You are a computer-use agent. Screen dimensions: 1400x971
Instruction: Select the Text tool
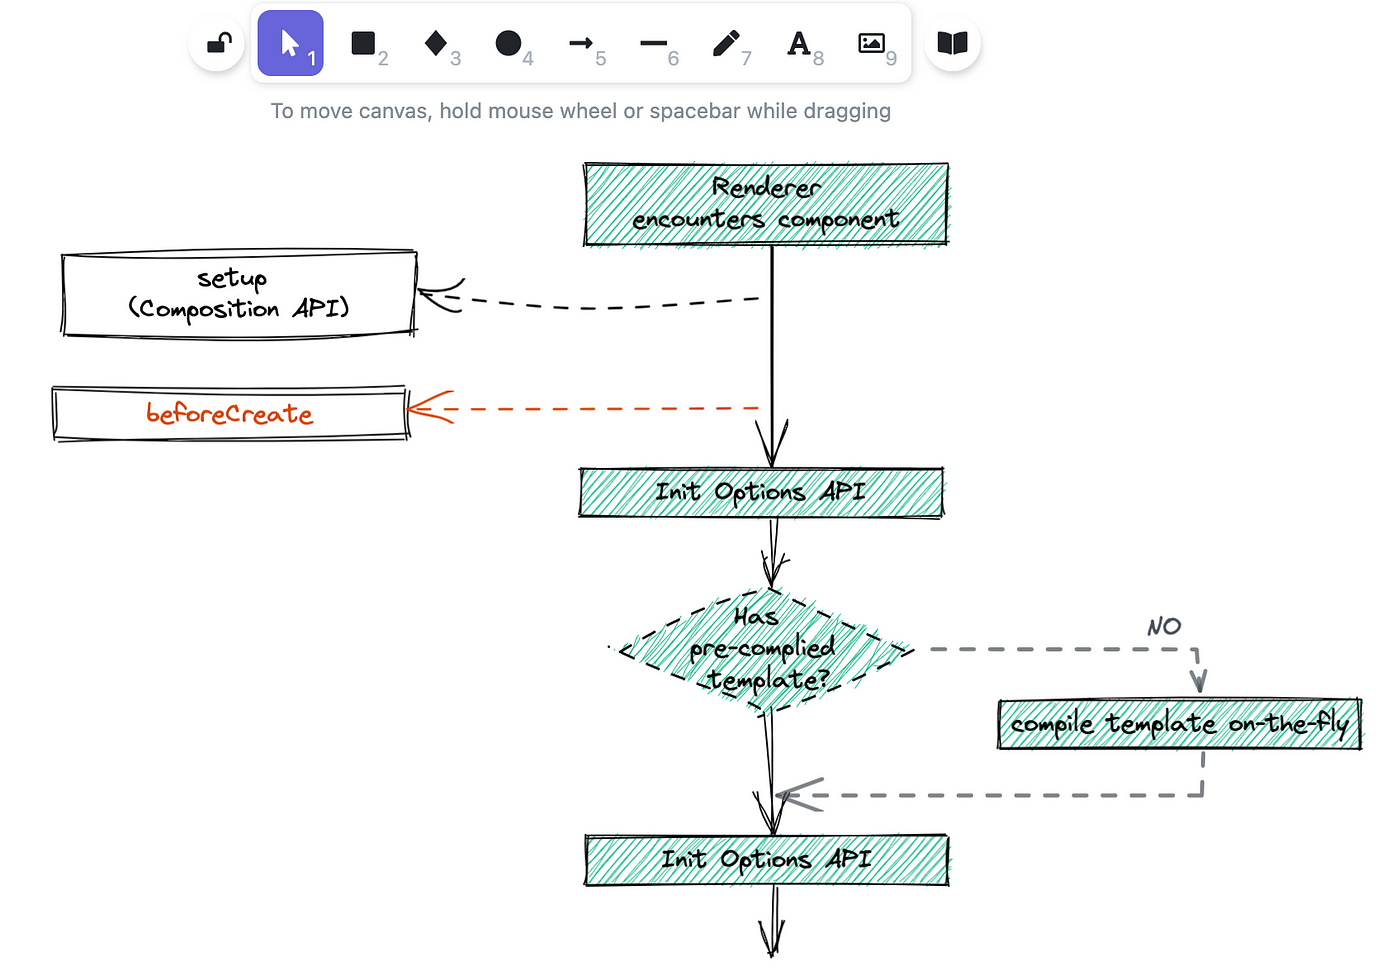point(798,43)
